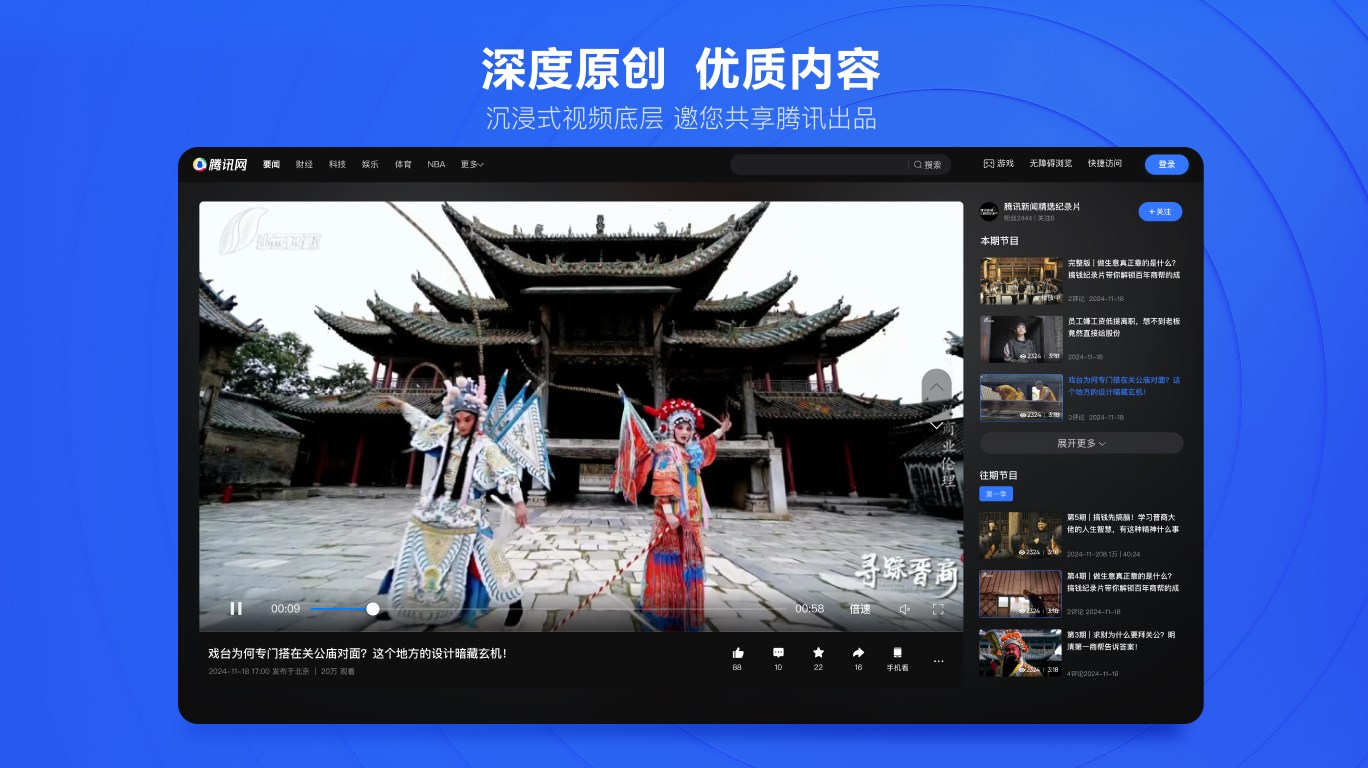1368x768 pixels.
Task: Click the channel name 腾讯新闻精选纪录片
Action: click(1042, 207)
